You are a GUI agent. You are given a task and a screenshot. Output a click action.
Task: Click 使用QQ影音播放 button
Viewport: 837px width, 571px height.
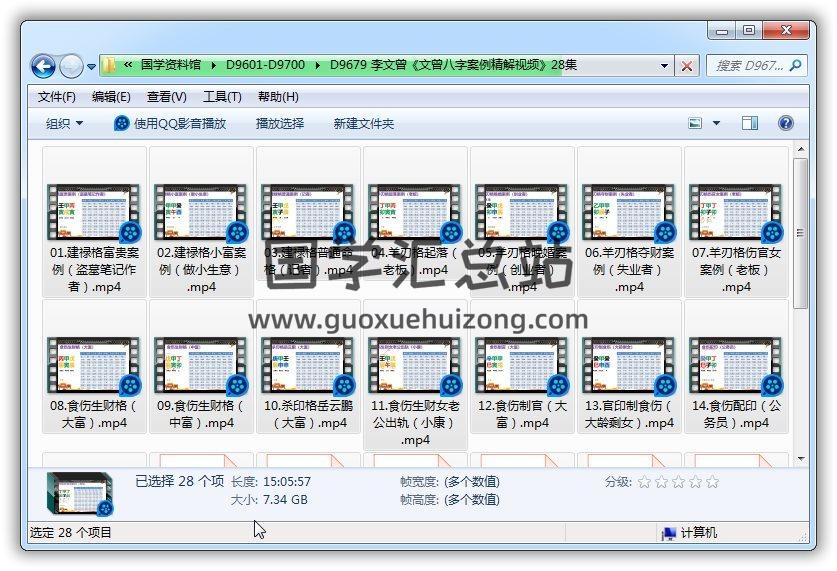(170, 124)
